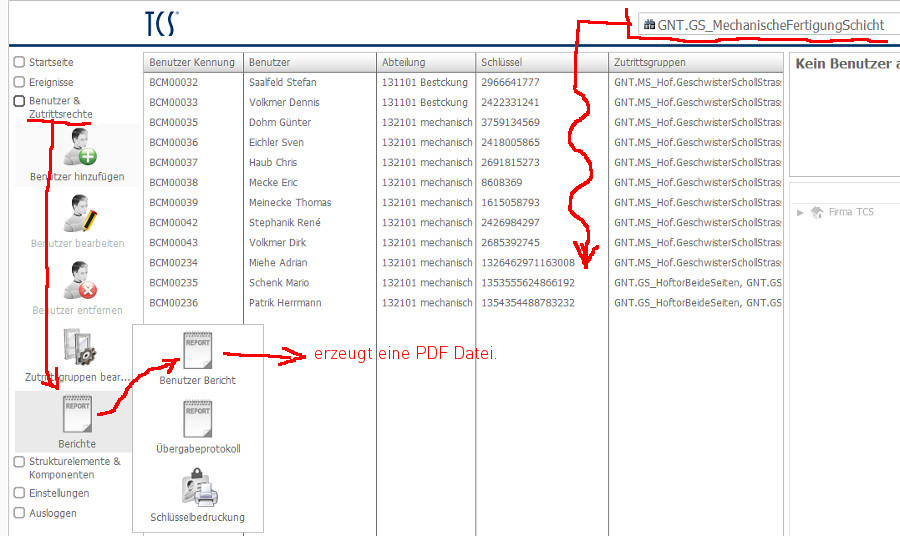Screen dimensions: 900x536
Task: Open the Übergabeprotokoll report icon
Action: pyautogui.click(x=197, y=420)
